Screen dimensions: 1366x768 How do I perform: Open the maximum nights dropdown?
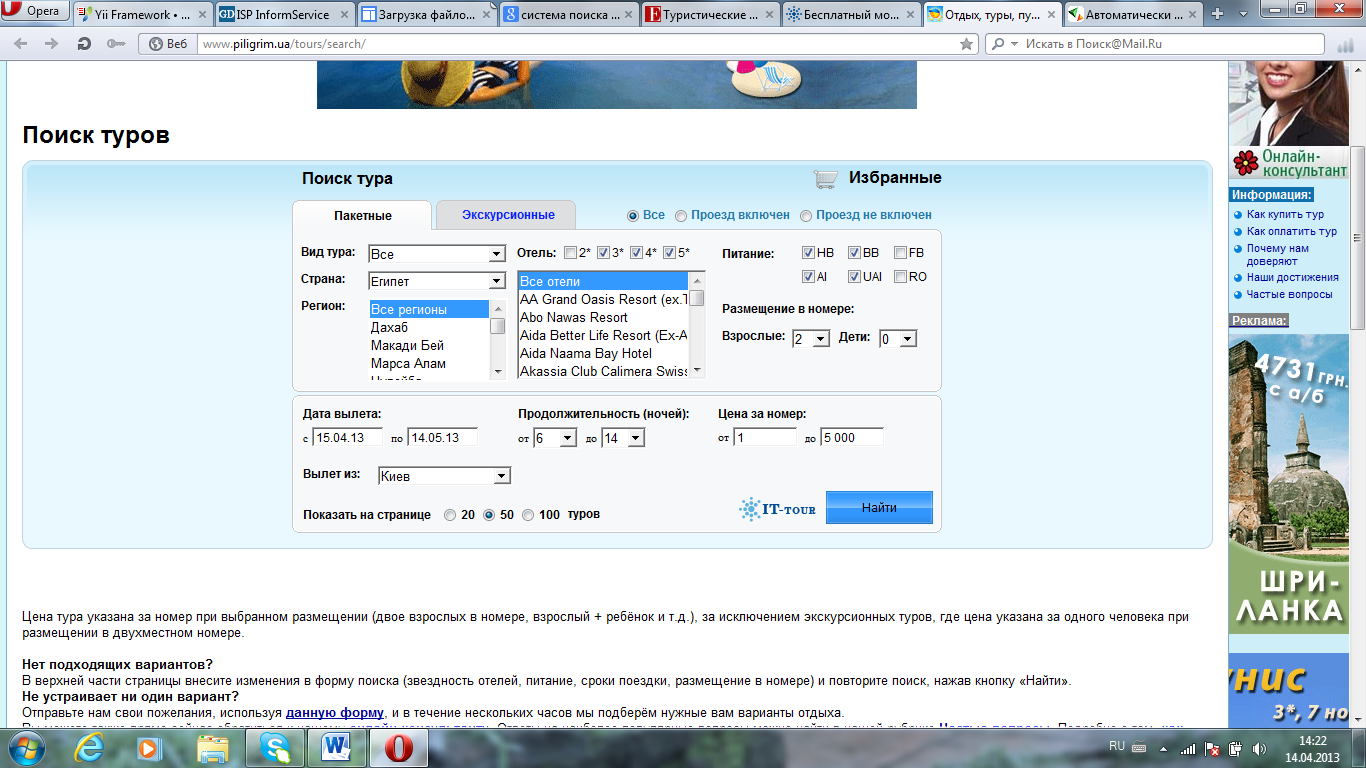point(622,438)
